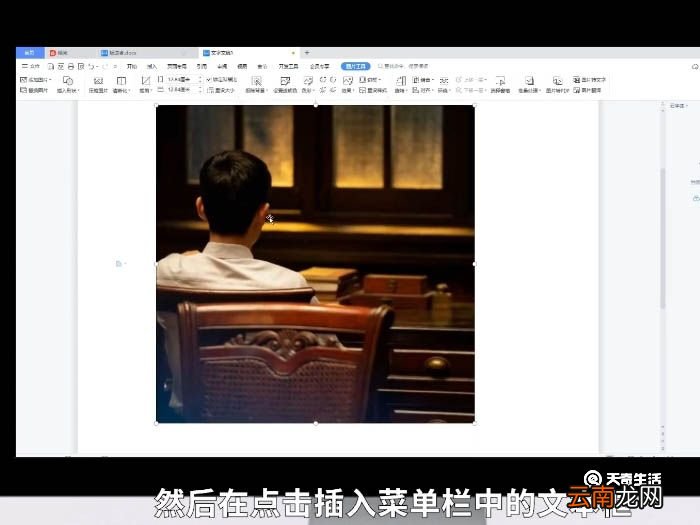The height and width of the screenshot is (525, 700).
Task: Open the quick access toolbar customize arrow
Action: [x=115, y=67]
